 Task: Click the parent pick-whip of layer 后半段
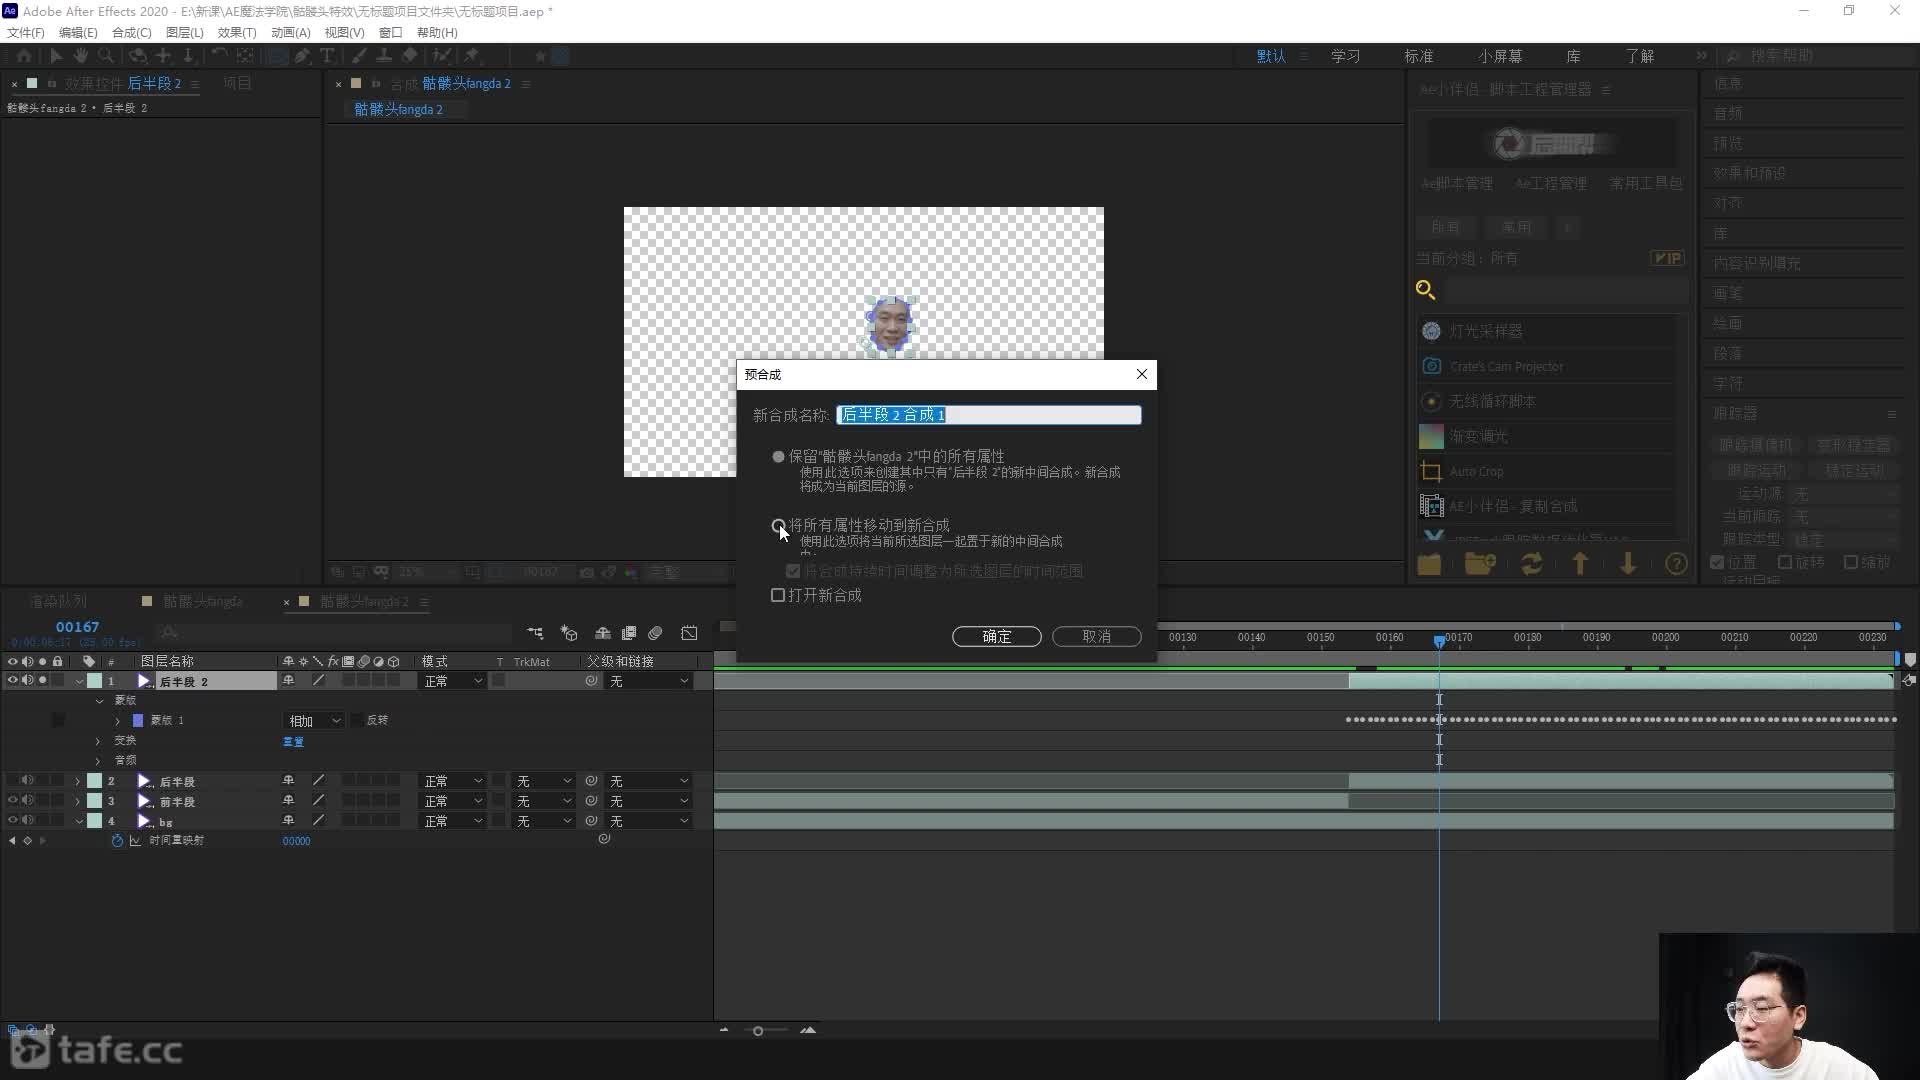[x=591, y=781]
